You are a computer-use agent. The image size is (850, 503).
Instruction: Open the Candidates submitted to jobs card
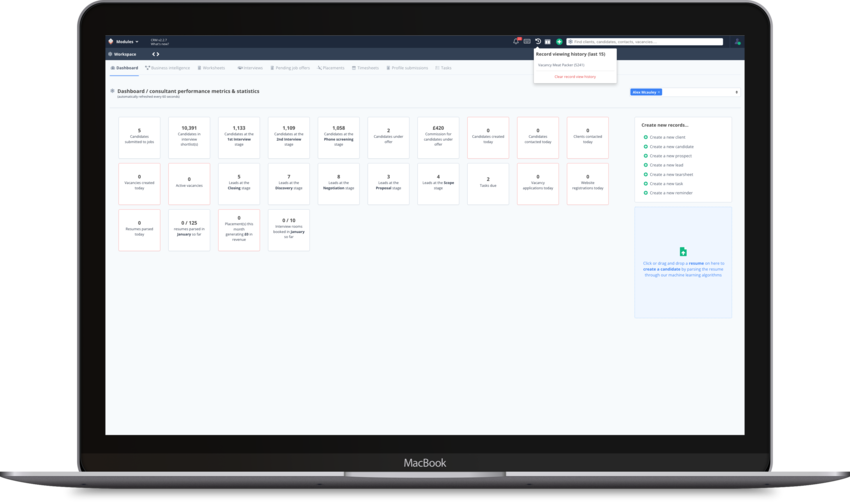[x=139, y=138]
